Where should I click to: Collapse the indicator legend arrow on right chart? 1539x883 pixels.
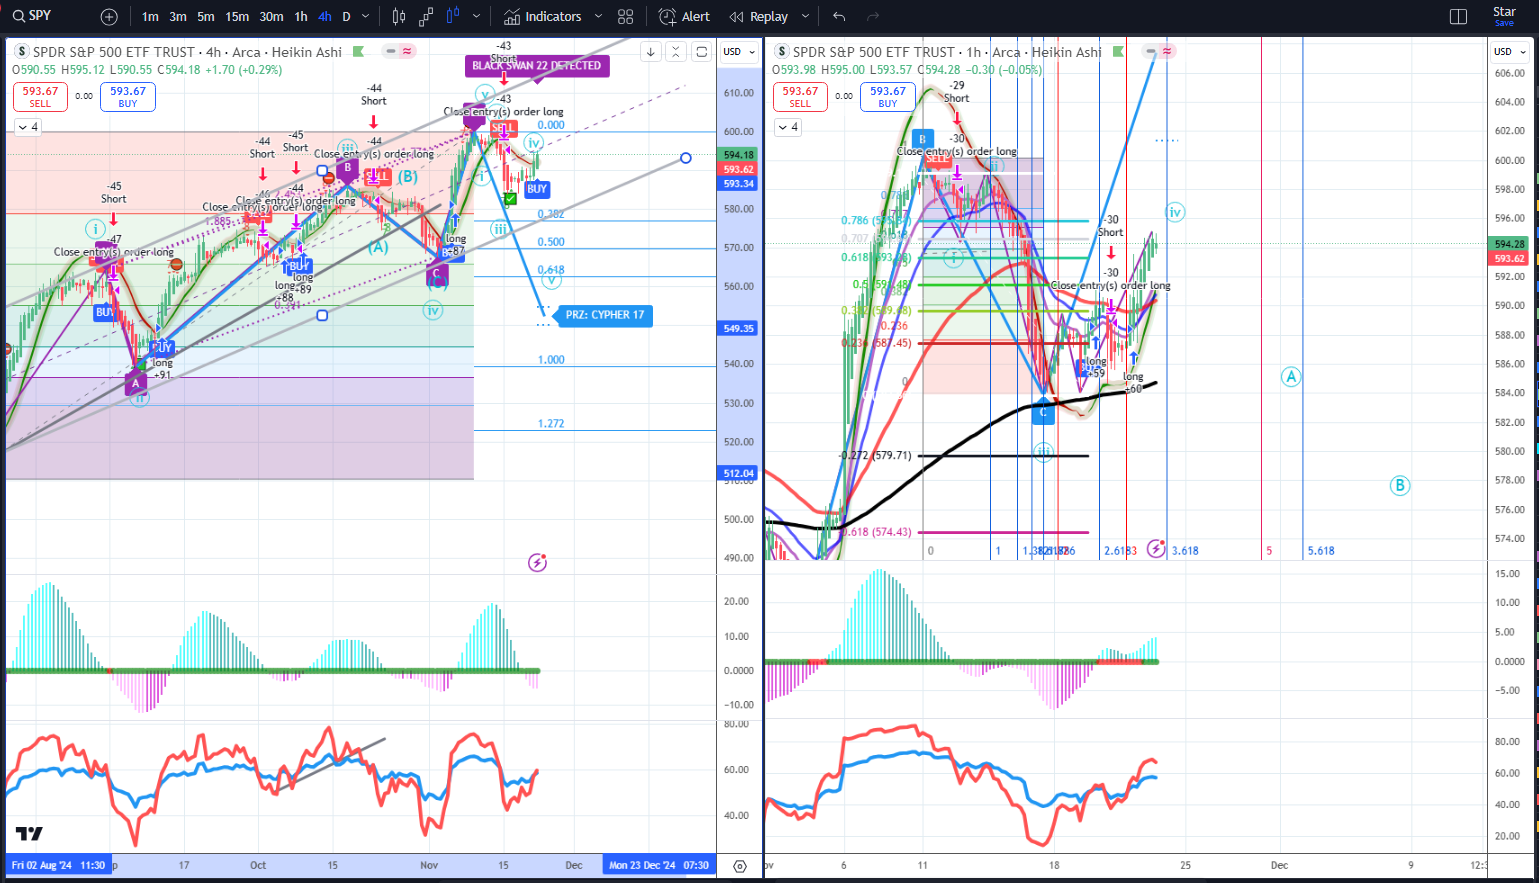(x=788, y=127)
